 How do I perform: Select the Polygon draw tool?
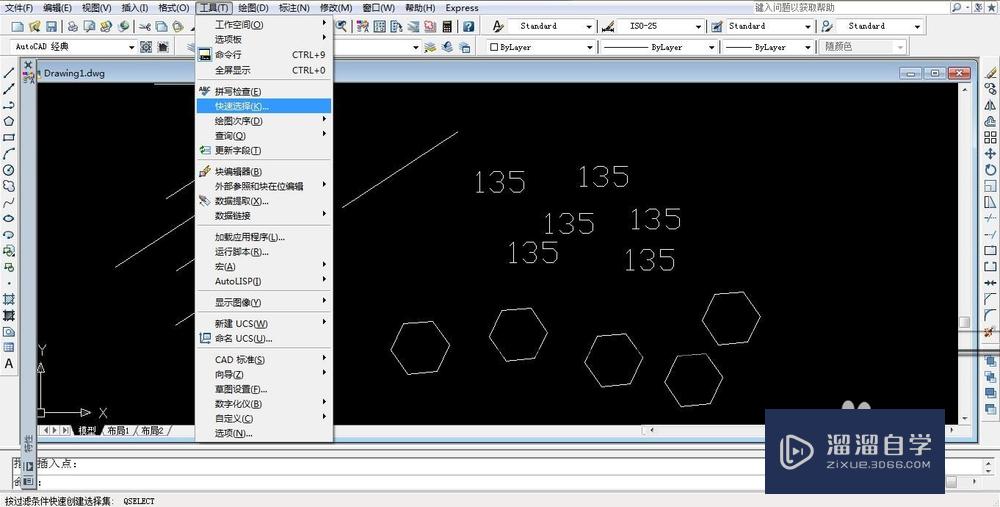[8, 121]
